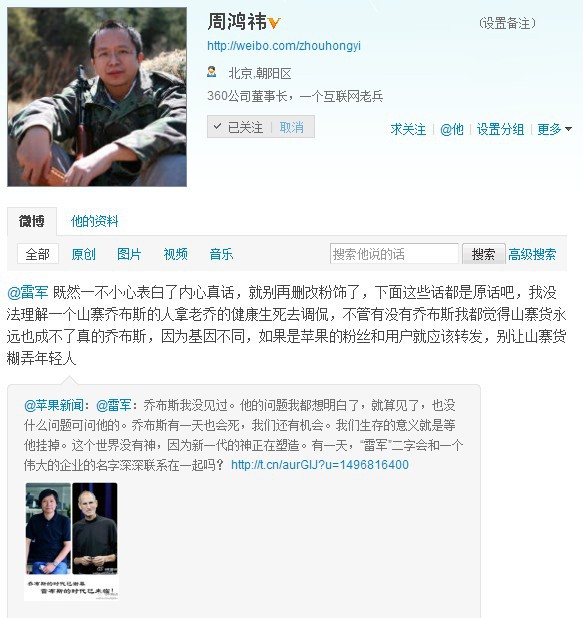
Task: Click 设置备注 to set a remark
Action: (x=507, y=23)
